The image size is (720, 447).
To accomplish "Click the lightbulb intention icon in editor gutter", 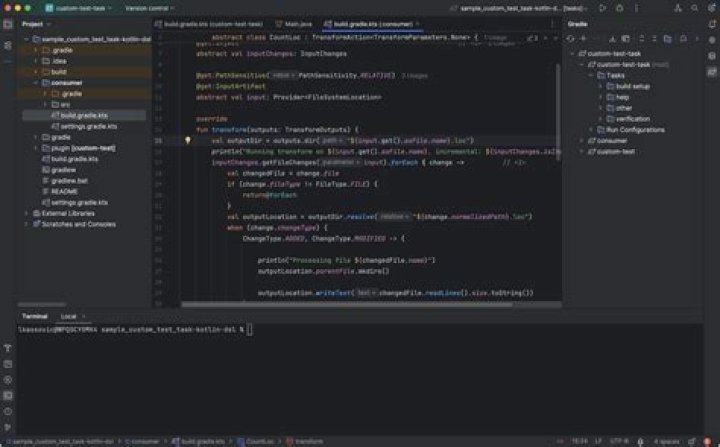I will pyautogui.click(x=187, y=140).
